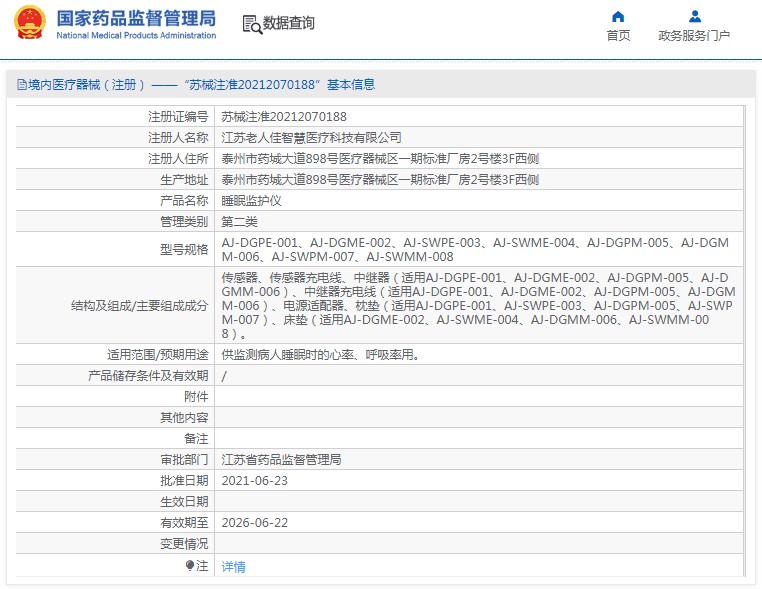
Task: Click the 型号规格 model list value
Action: click(475, 249)
